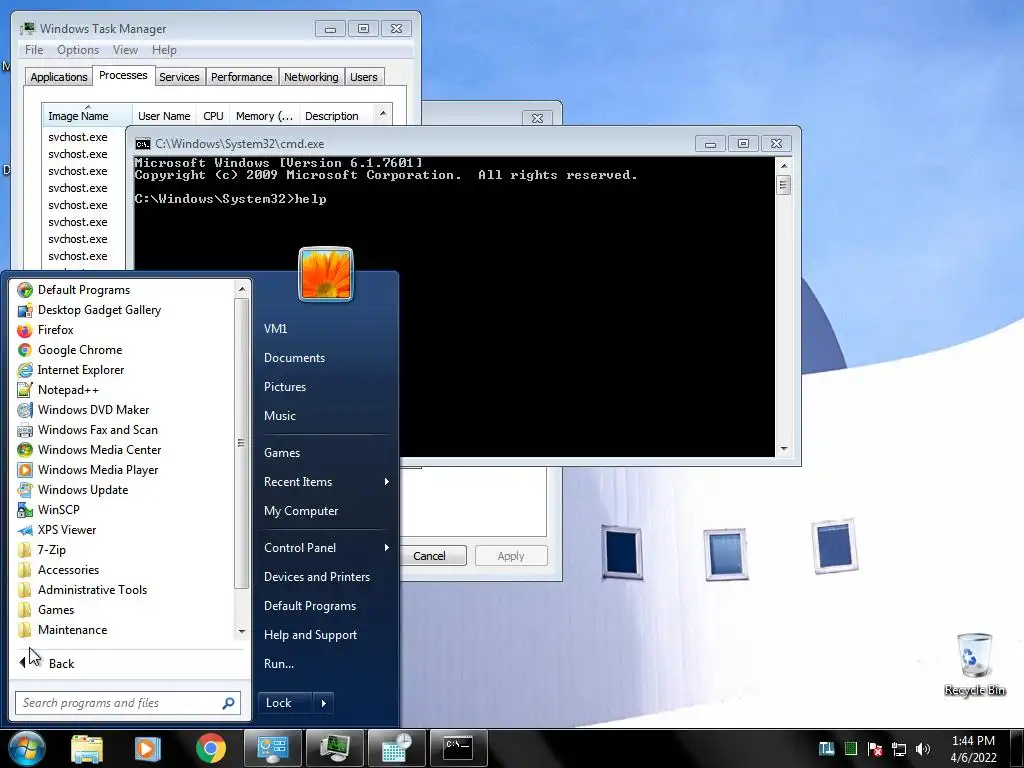This screenshot has height=768, width=1024.
Task: Switch to the Users tab
Action: 364,77
